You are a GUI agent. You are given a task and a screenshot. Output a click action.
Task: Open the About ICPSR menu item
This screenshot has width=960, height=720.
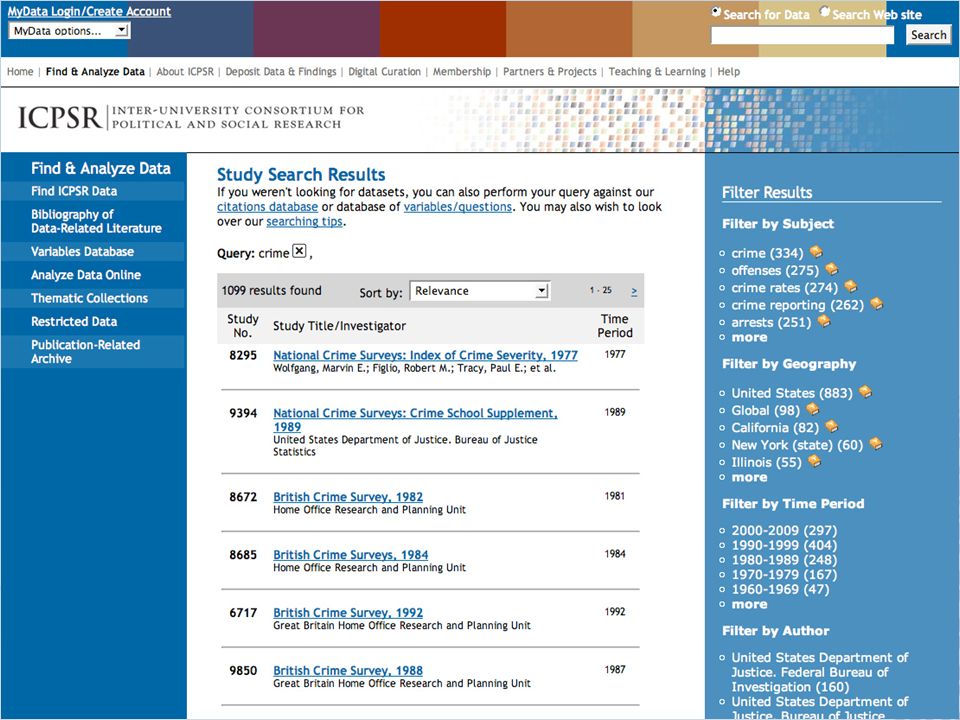185,72
